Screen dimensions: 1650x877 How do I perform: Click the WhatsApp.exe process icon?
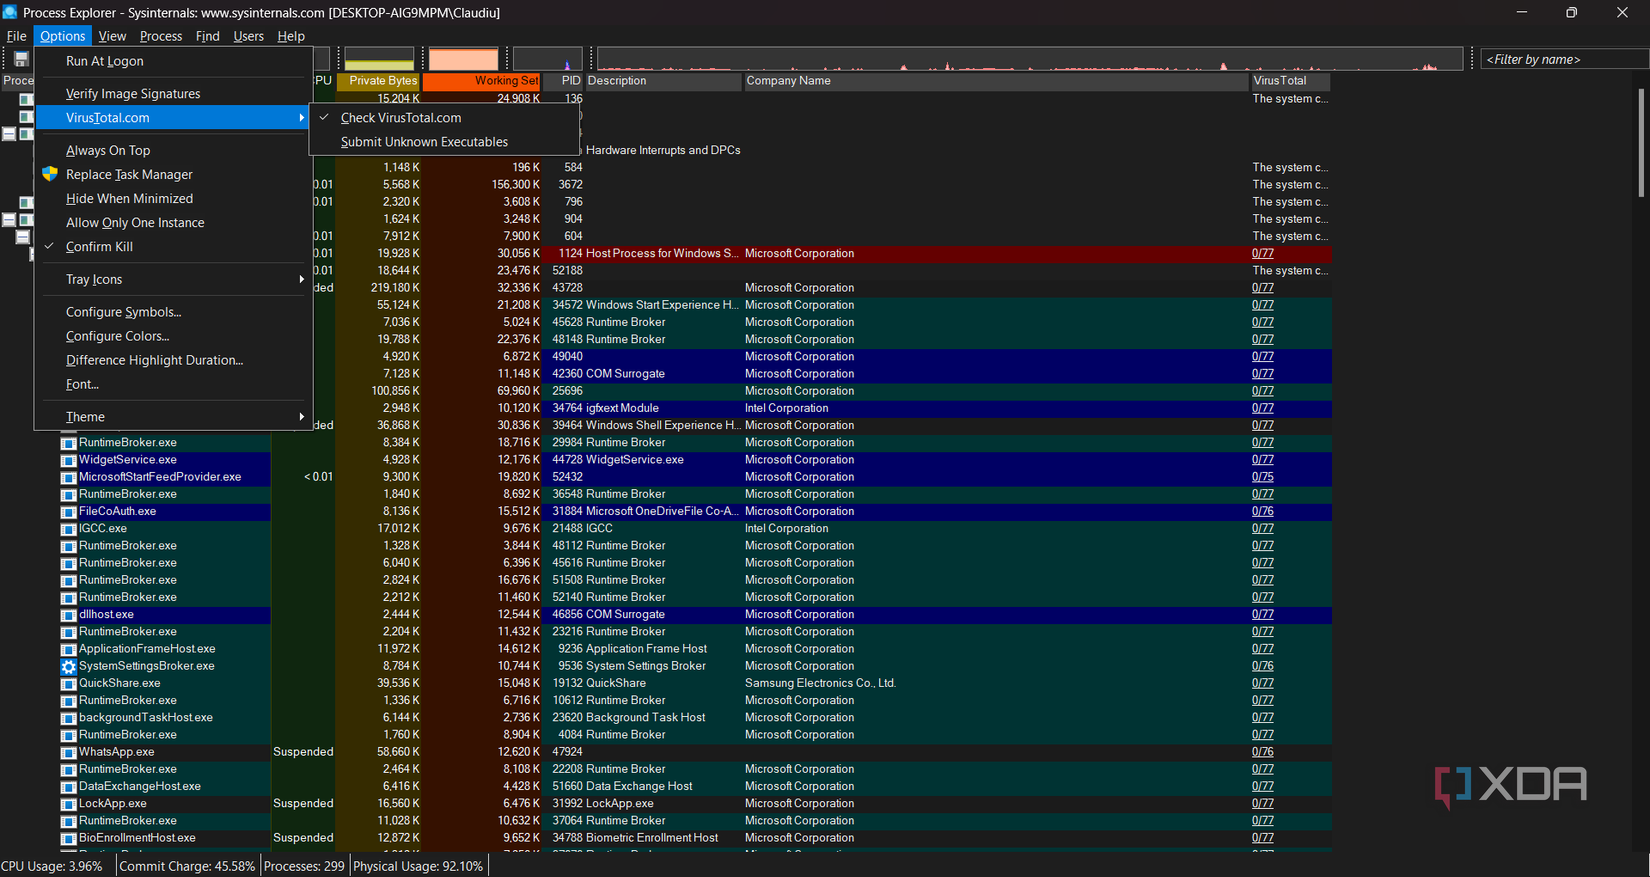tap(68, 752)
